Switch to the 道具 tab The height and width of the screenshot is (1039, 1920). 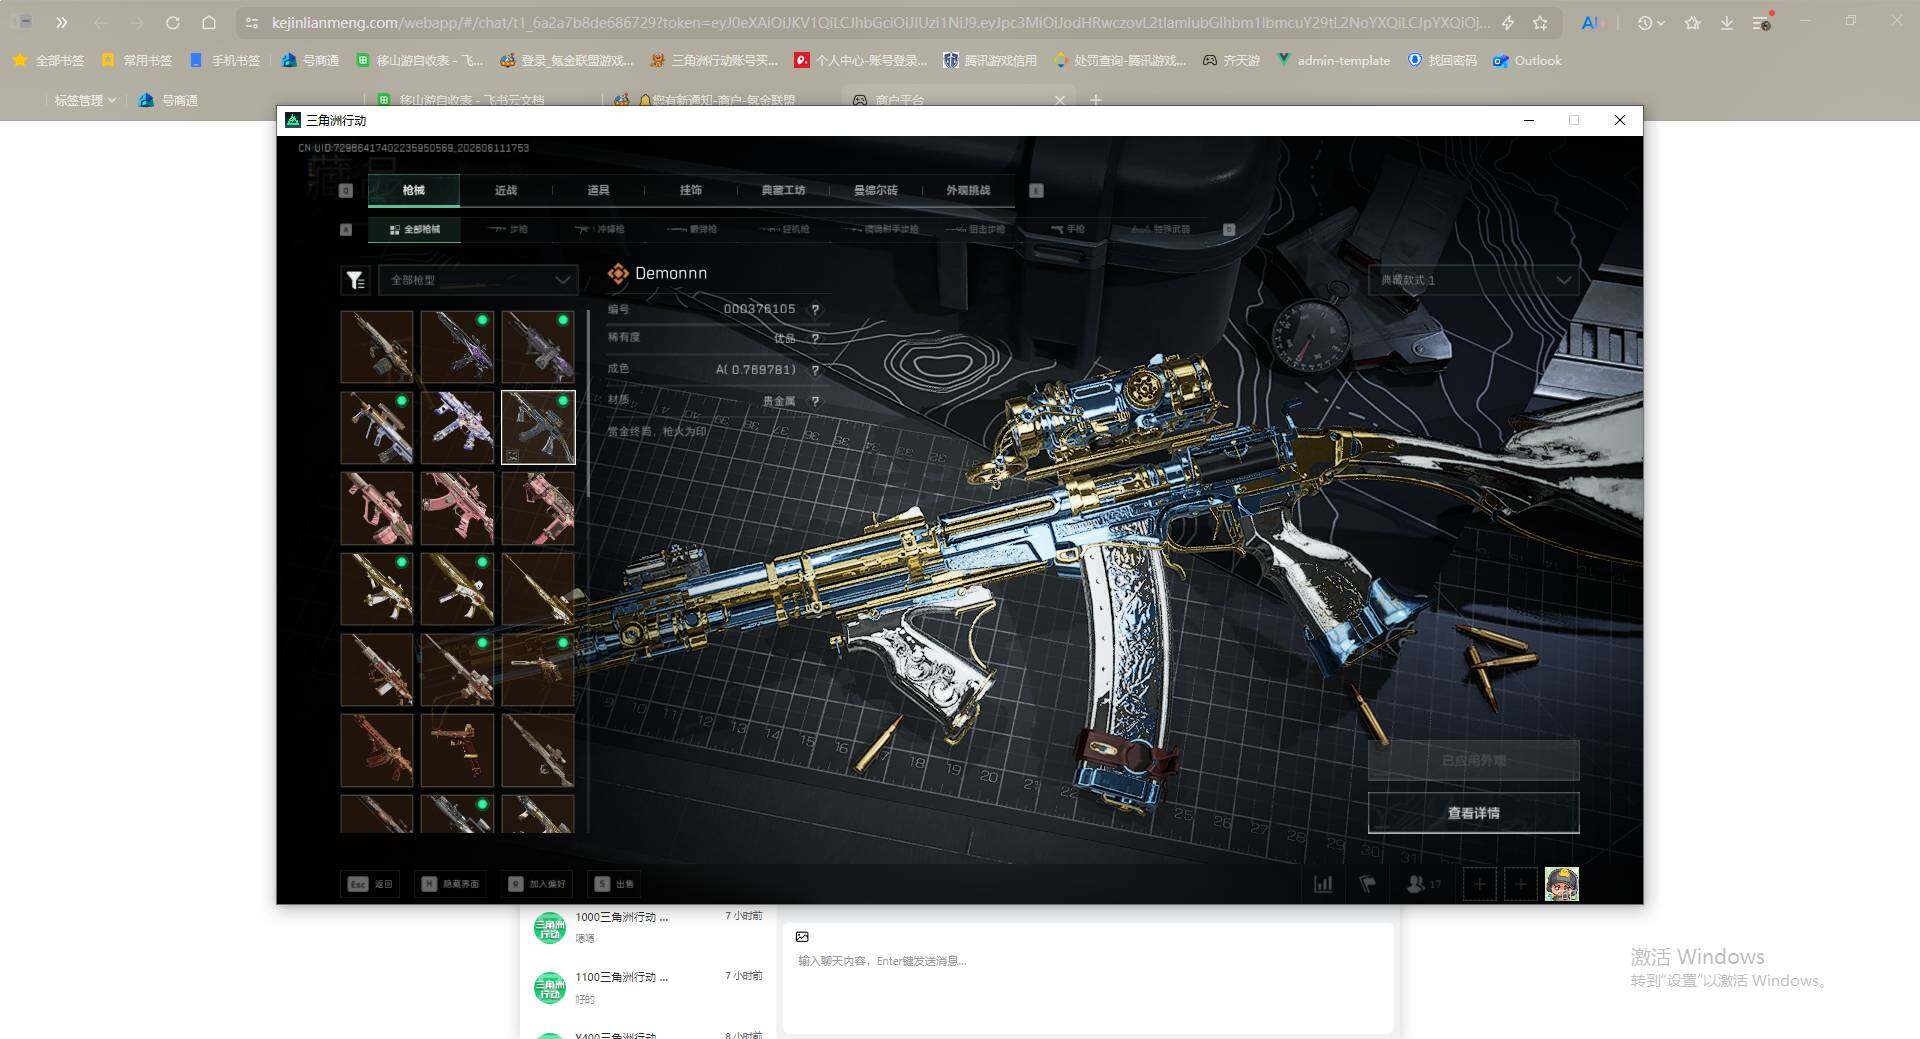598,190
